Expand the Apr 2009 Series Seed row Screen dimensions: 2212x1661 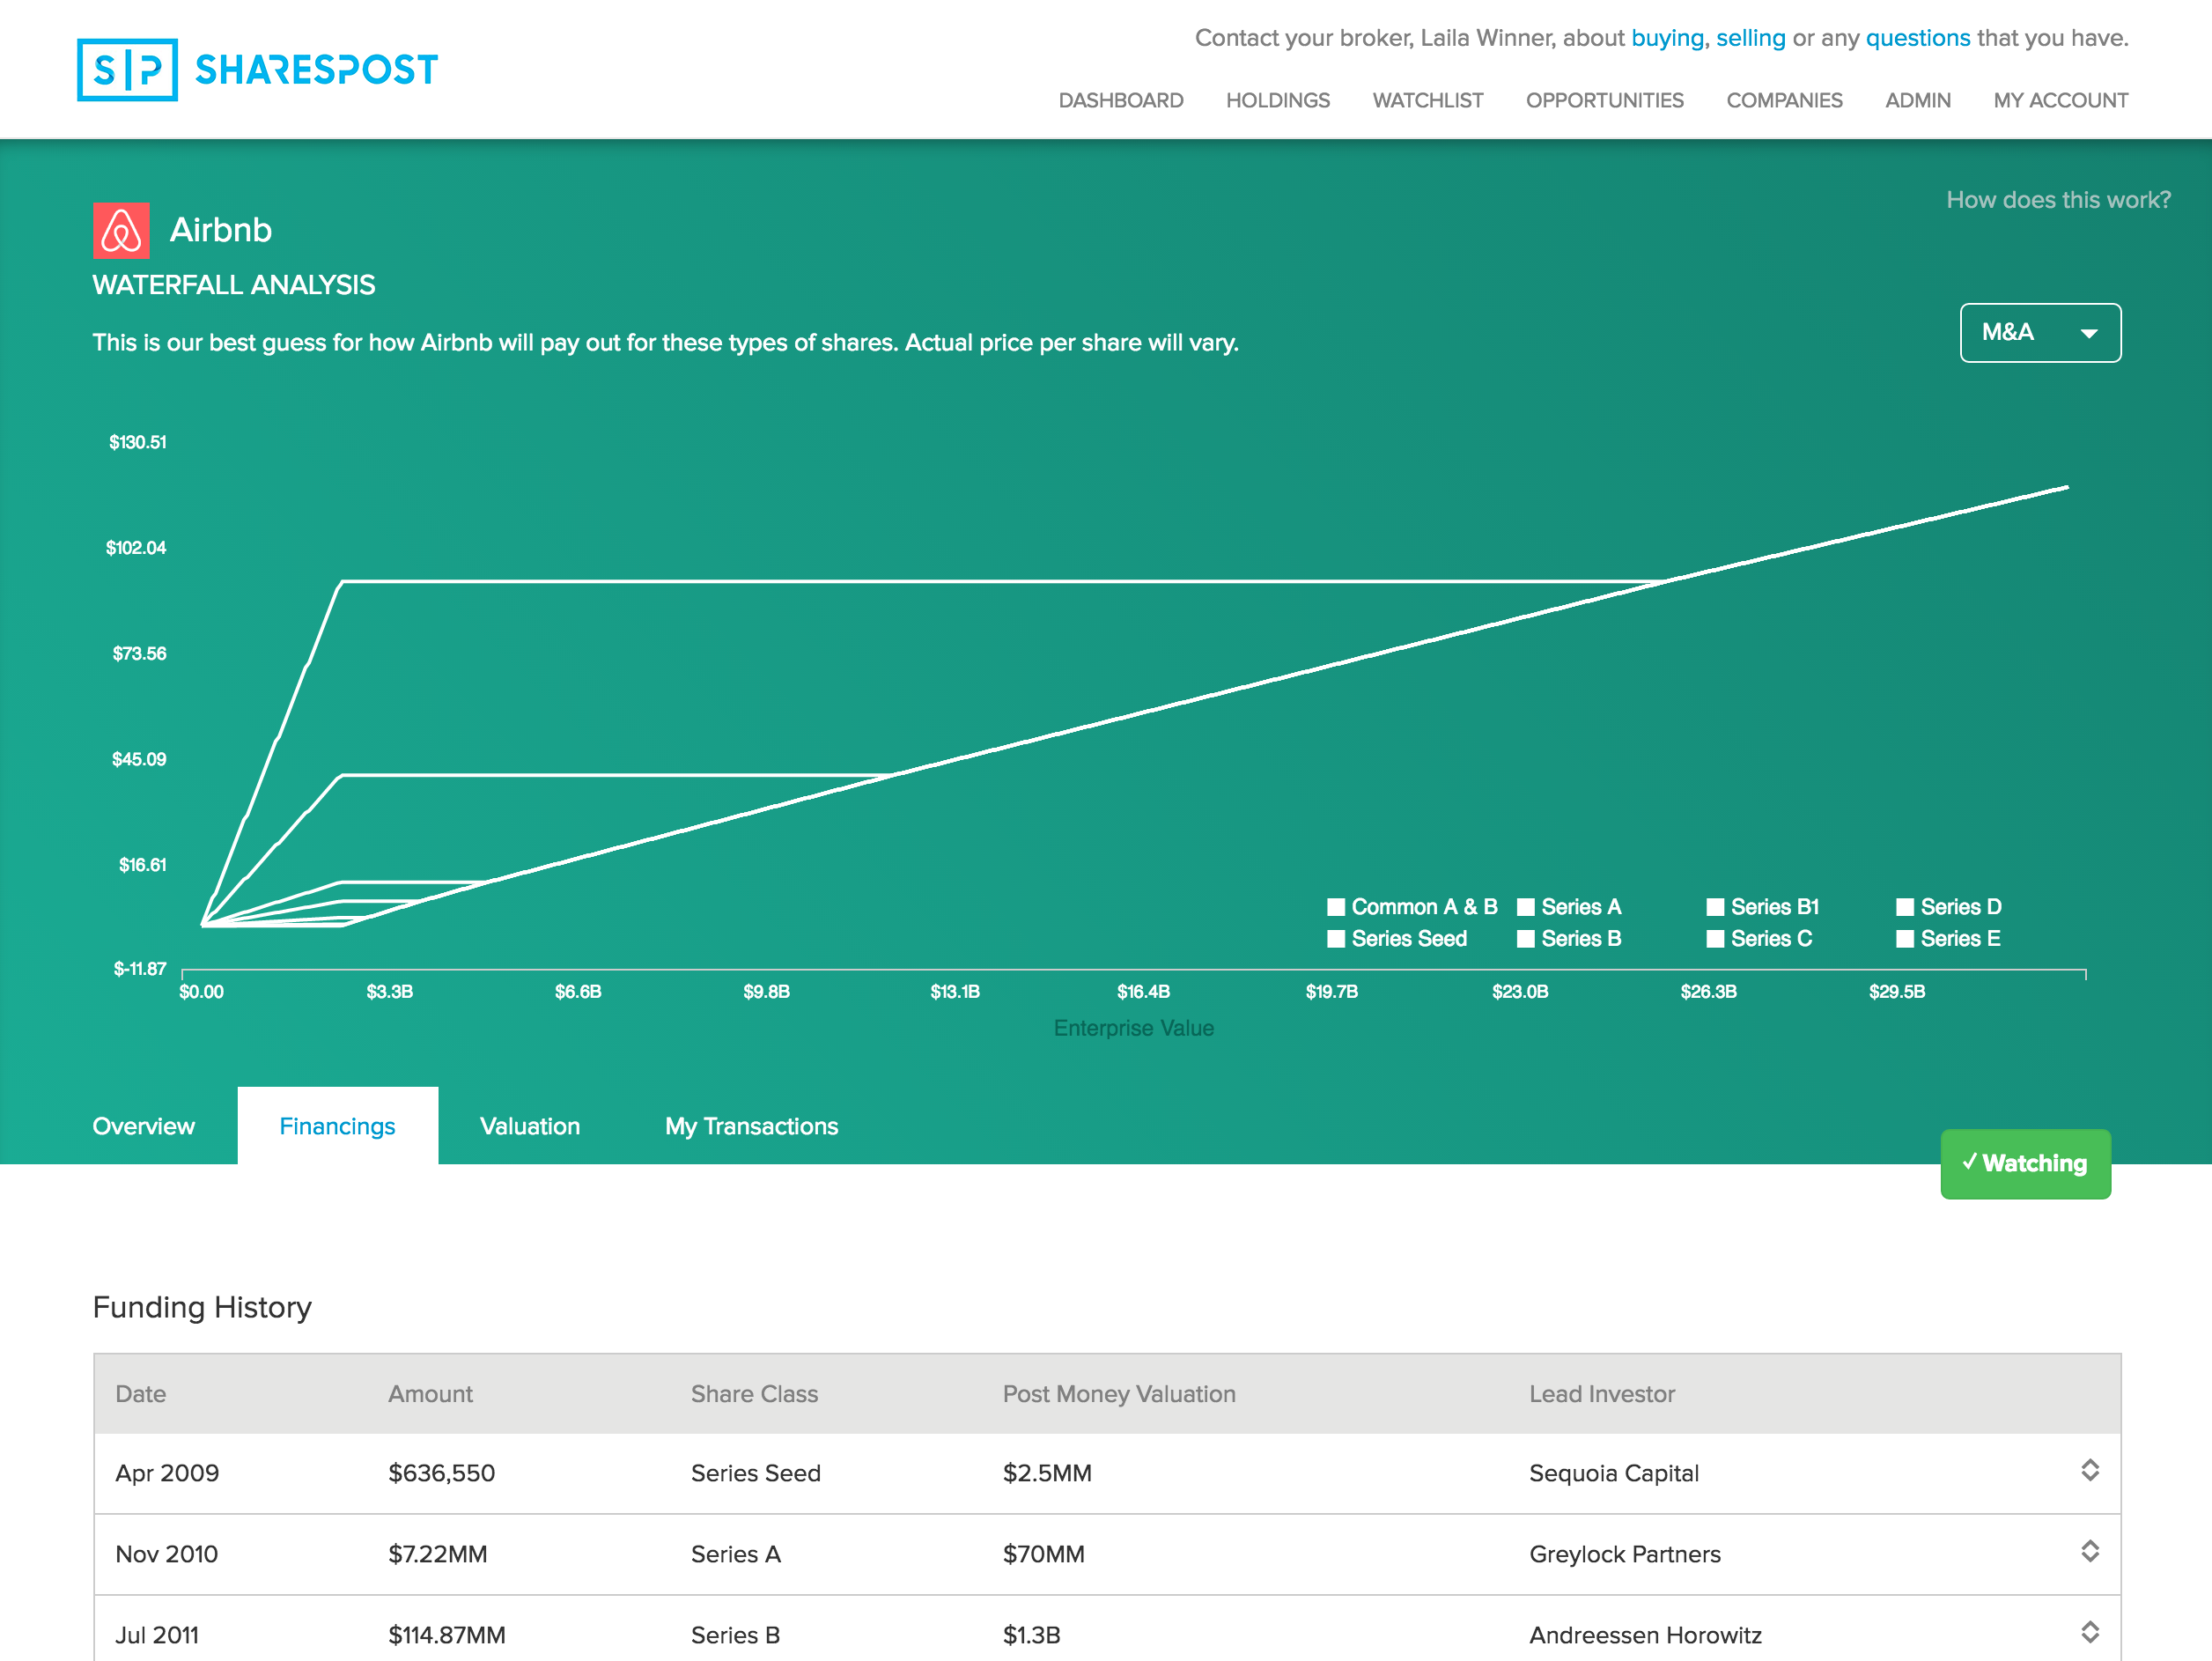click(x=2090, y=1470)
